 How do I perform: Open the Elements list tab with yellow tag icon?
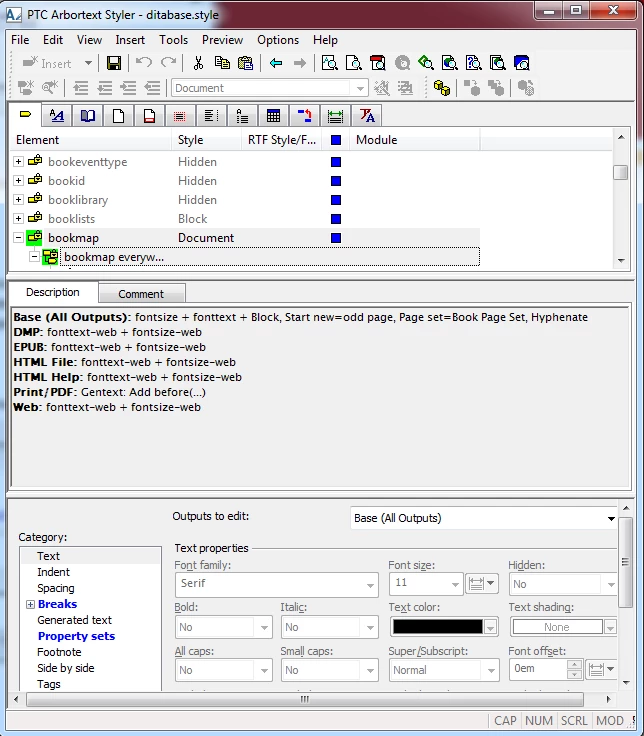click(25, 115)
